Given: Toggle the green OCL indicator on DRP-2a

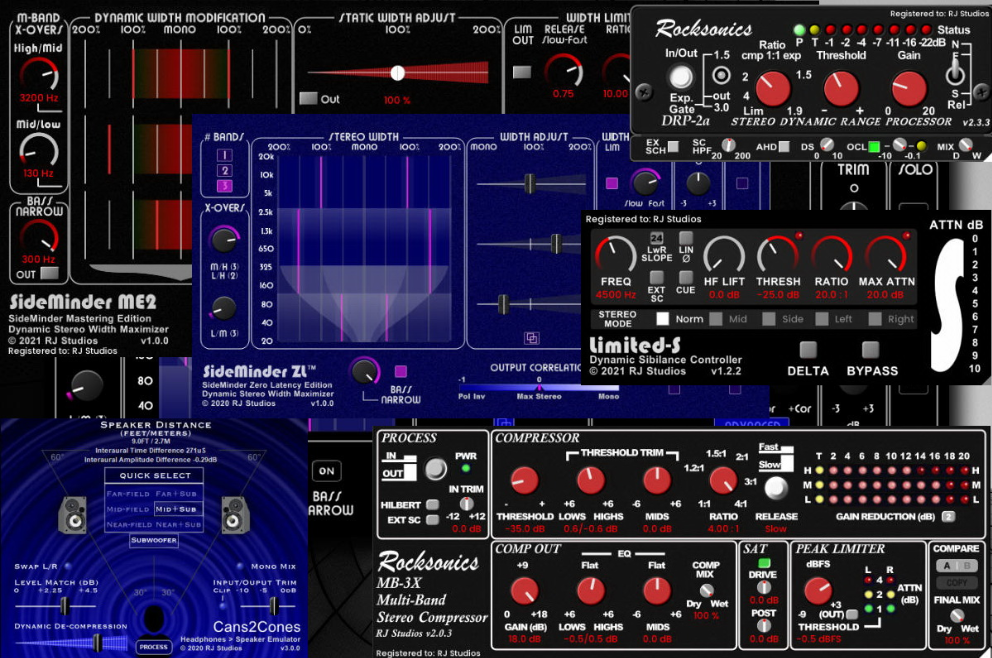Looking at the screenshot, I should tap(874, 147).
